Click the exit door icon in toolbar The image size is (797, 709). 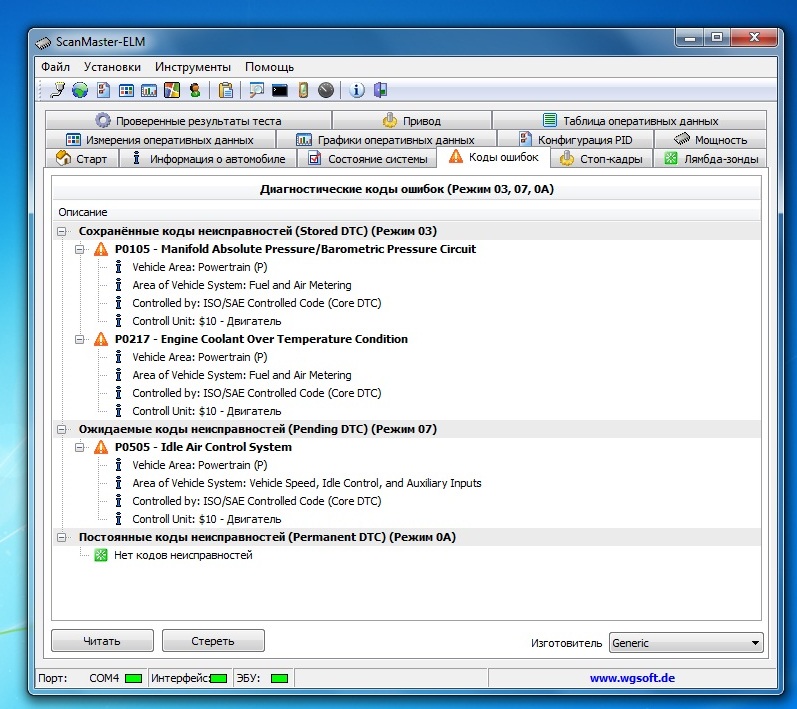[x=380, y=90]
